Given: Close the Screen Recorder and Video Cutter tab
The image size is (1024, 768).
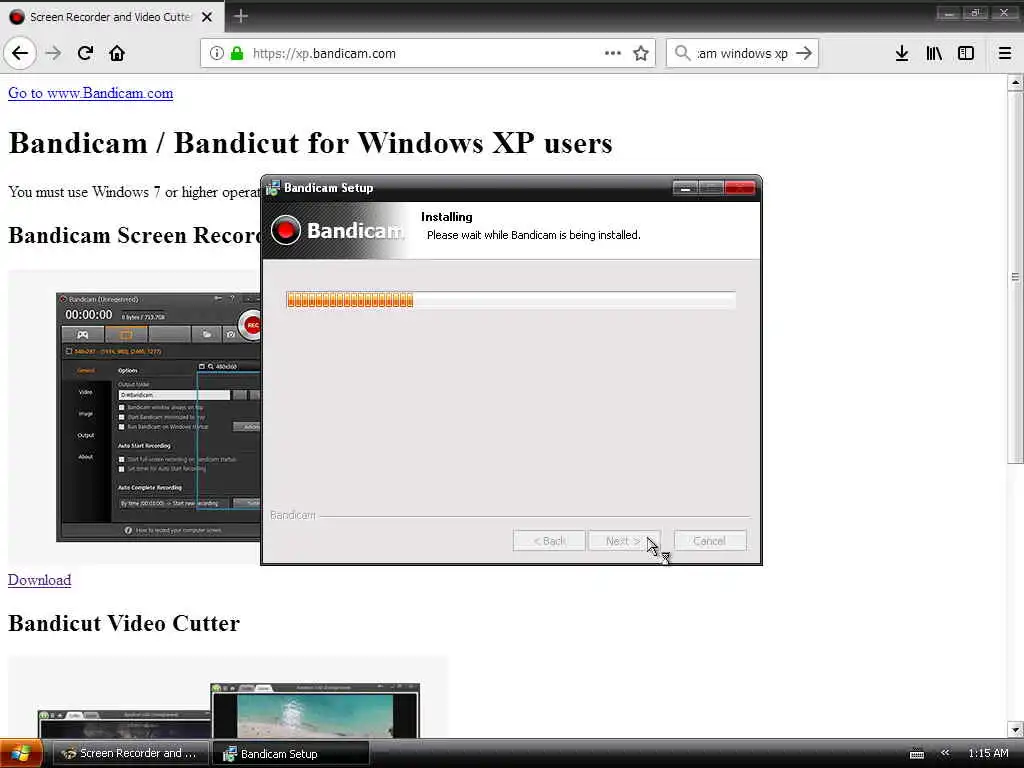Looking at the screenshot, I should coord(207,17).
